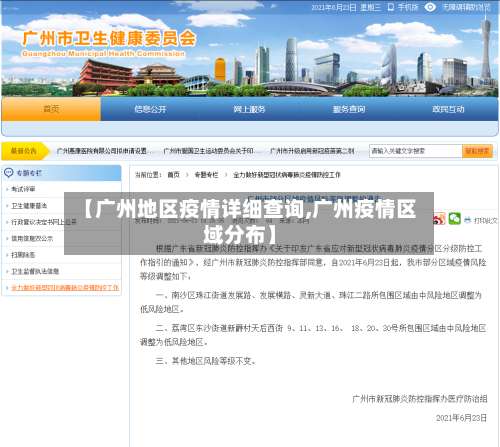Open announcement about 爱国卫生运动委员会
Screen dimensions: 500x447
pos(209,151)
